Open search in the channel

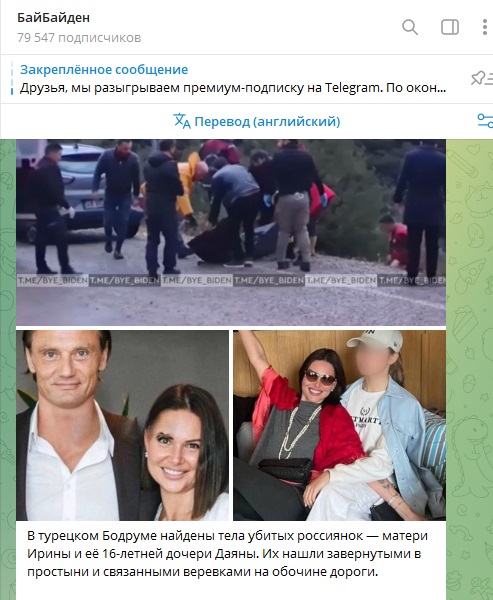pos(410,28)
